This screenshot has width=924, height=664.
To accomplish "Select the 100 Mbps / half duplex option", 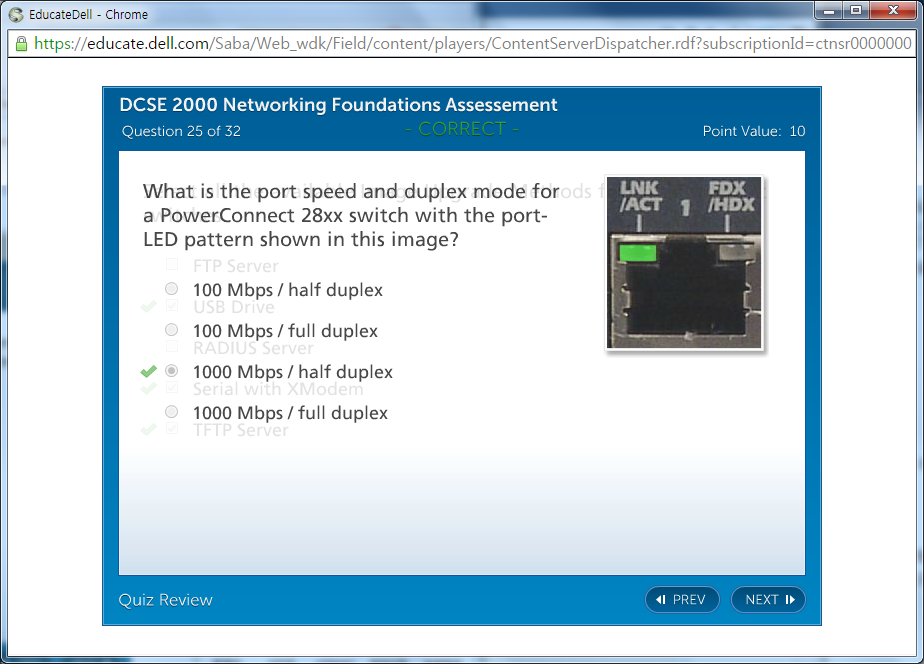I will click(x=172, y=289).
